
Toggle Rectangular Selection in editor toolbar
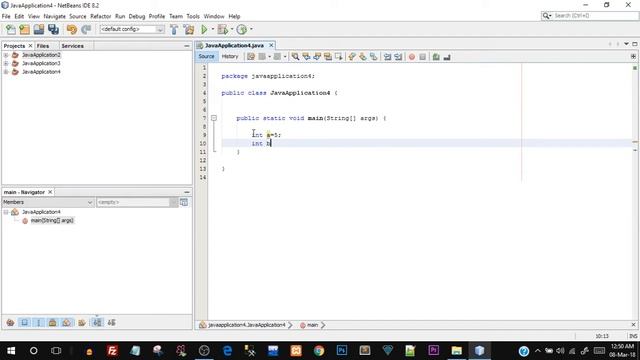pos(338,57)
